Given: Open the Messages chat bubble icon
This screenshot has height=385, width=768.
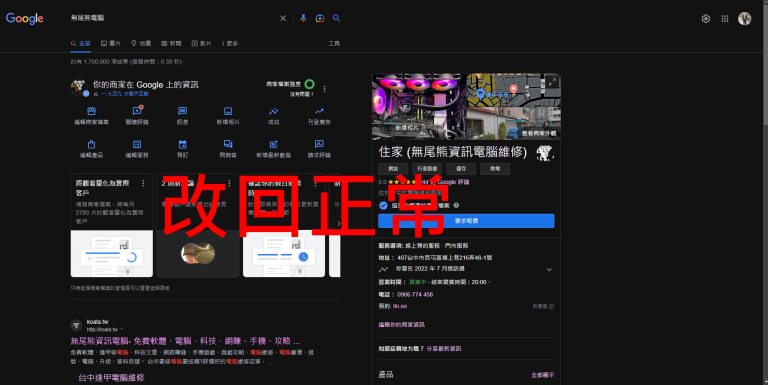Looking at the screenshot, I should click(x=182, y=111).
